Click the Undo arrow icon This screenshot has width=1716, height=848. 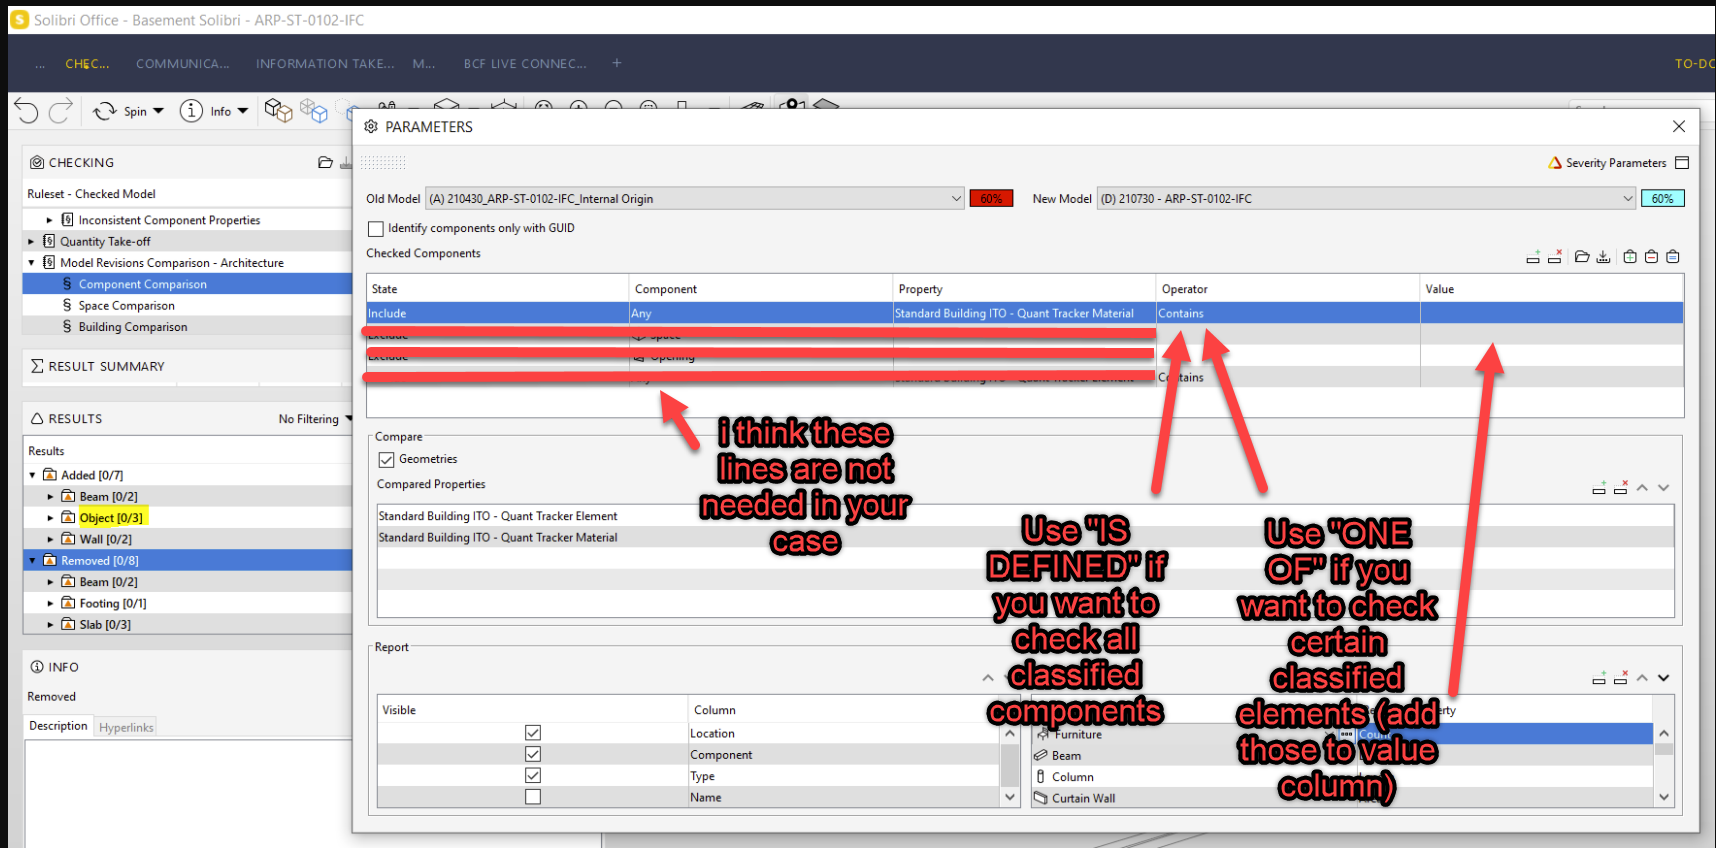(27, 111)
